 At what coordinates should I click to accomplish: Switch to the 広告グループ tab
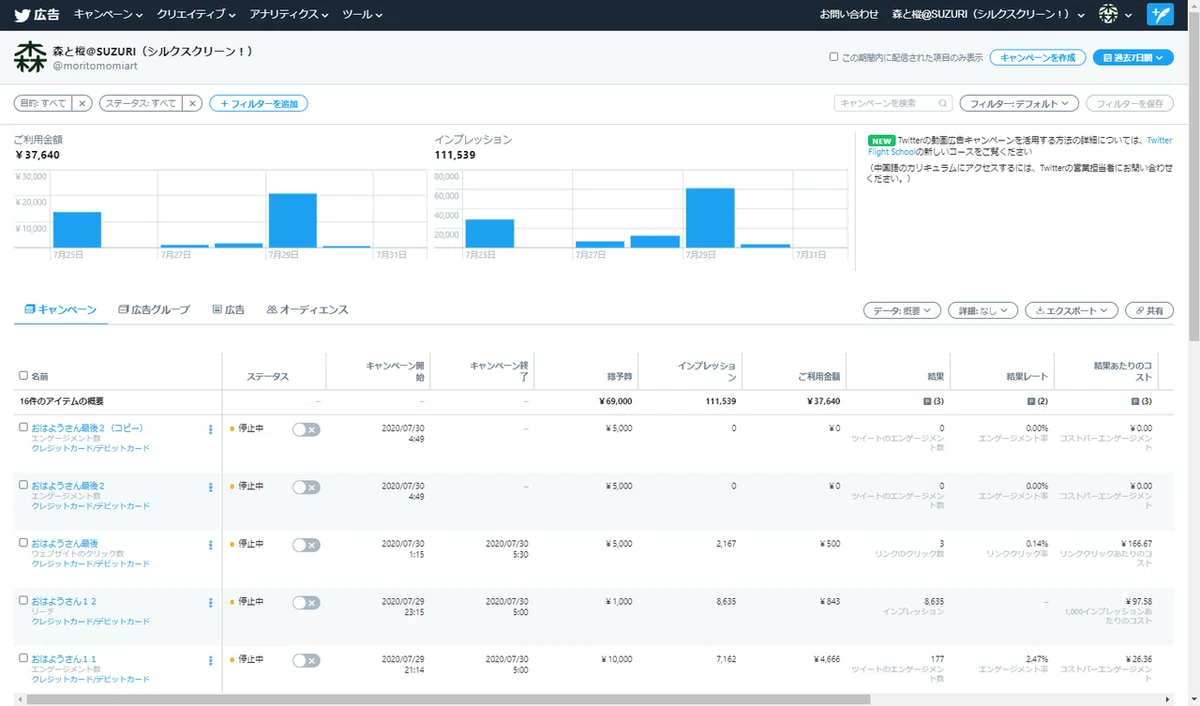tap(154, 310)
